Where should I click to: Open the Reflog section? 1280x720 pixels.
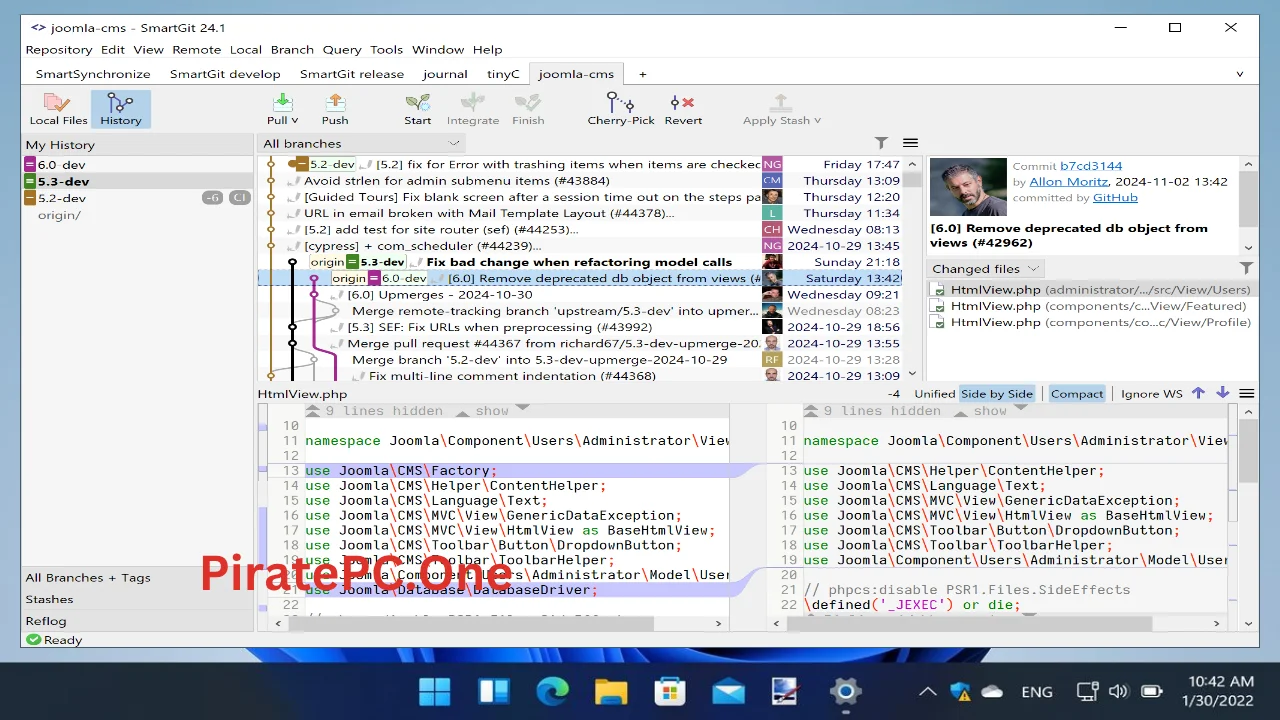click(46, 622)
